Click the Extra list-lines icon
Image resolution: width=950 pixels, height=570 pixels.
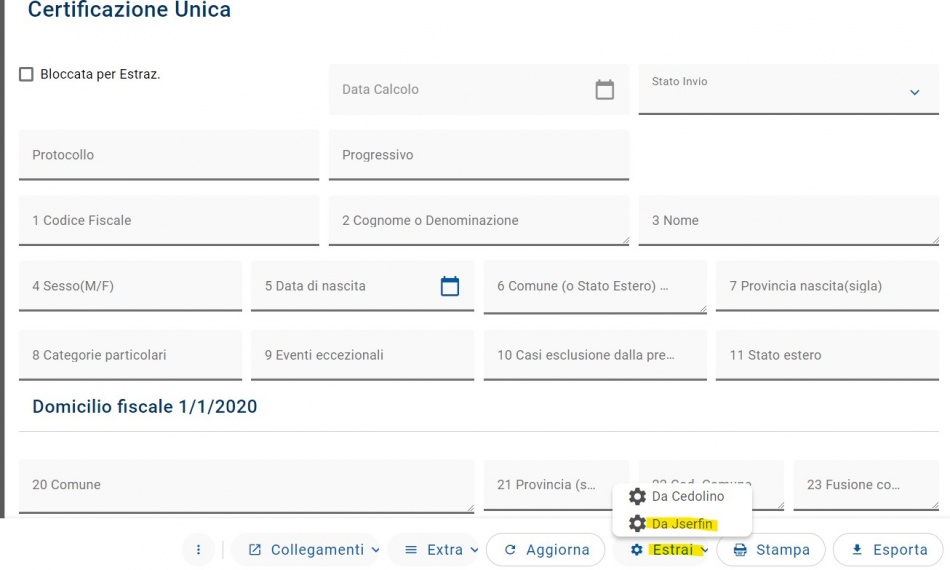click(411, 549)
